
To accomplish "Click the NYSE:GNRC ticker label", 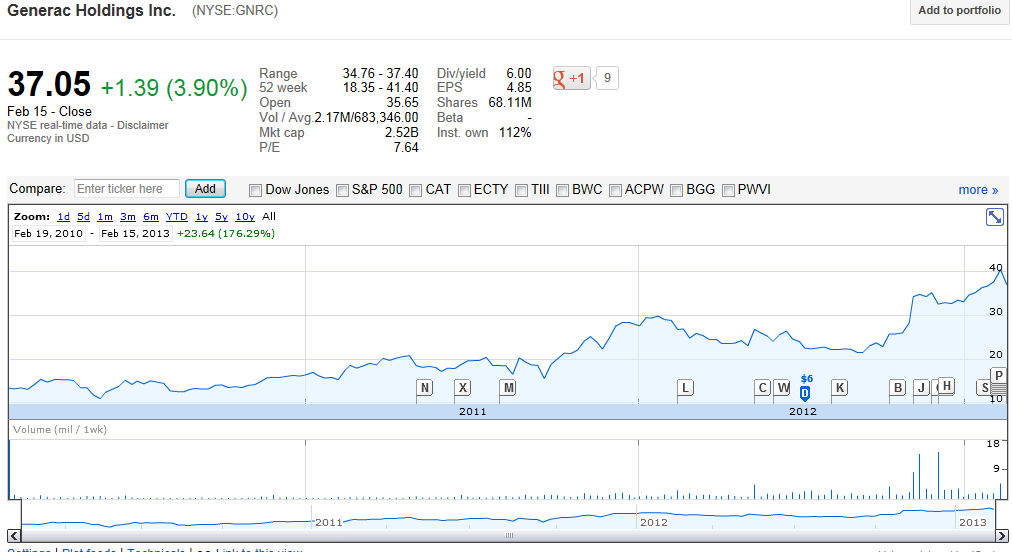I will [x=235, y=11].
